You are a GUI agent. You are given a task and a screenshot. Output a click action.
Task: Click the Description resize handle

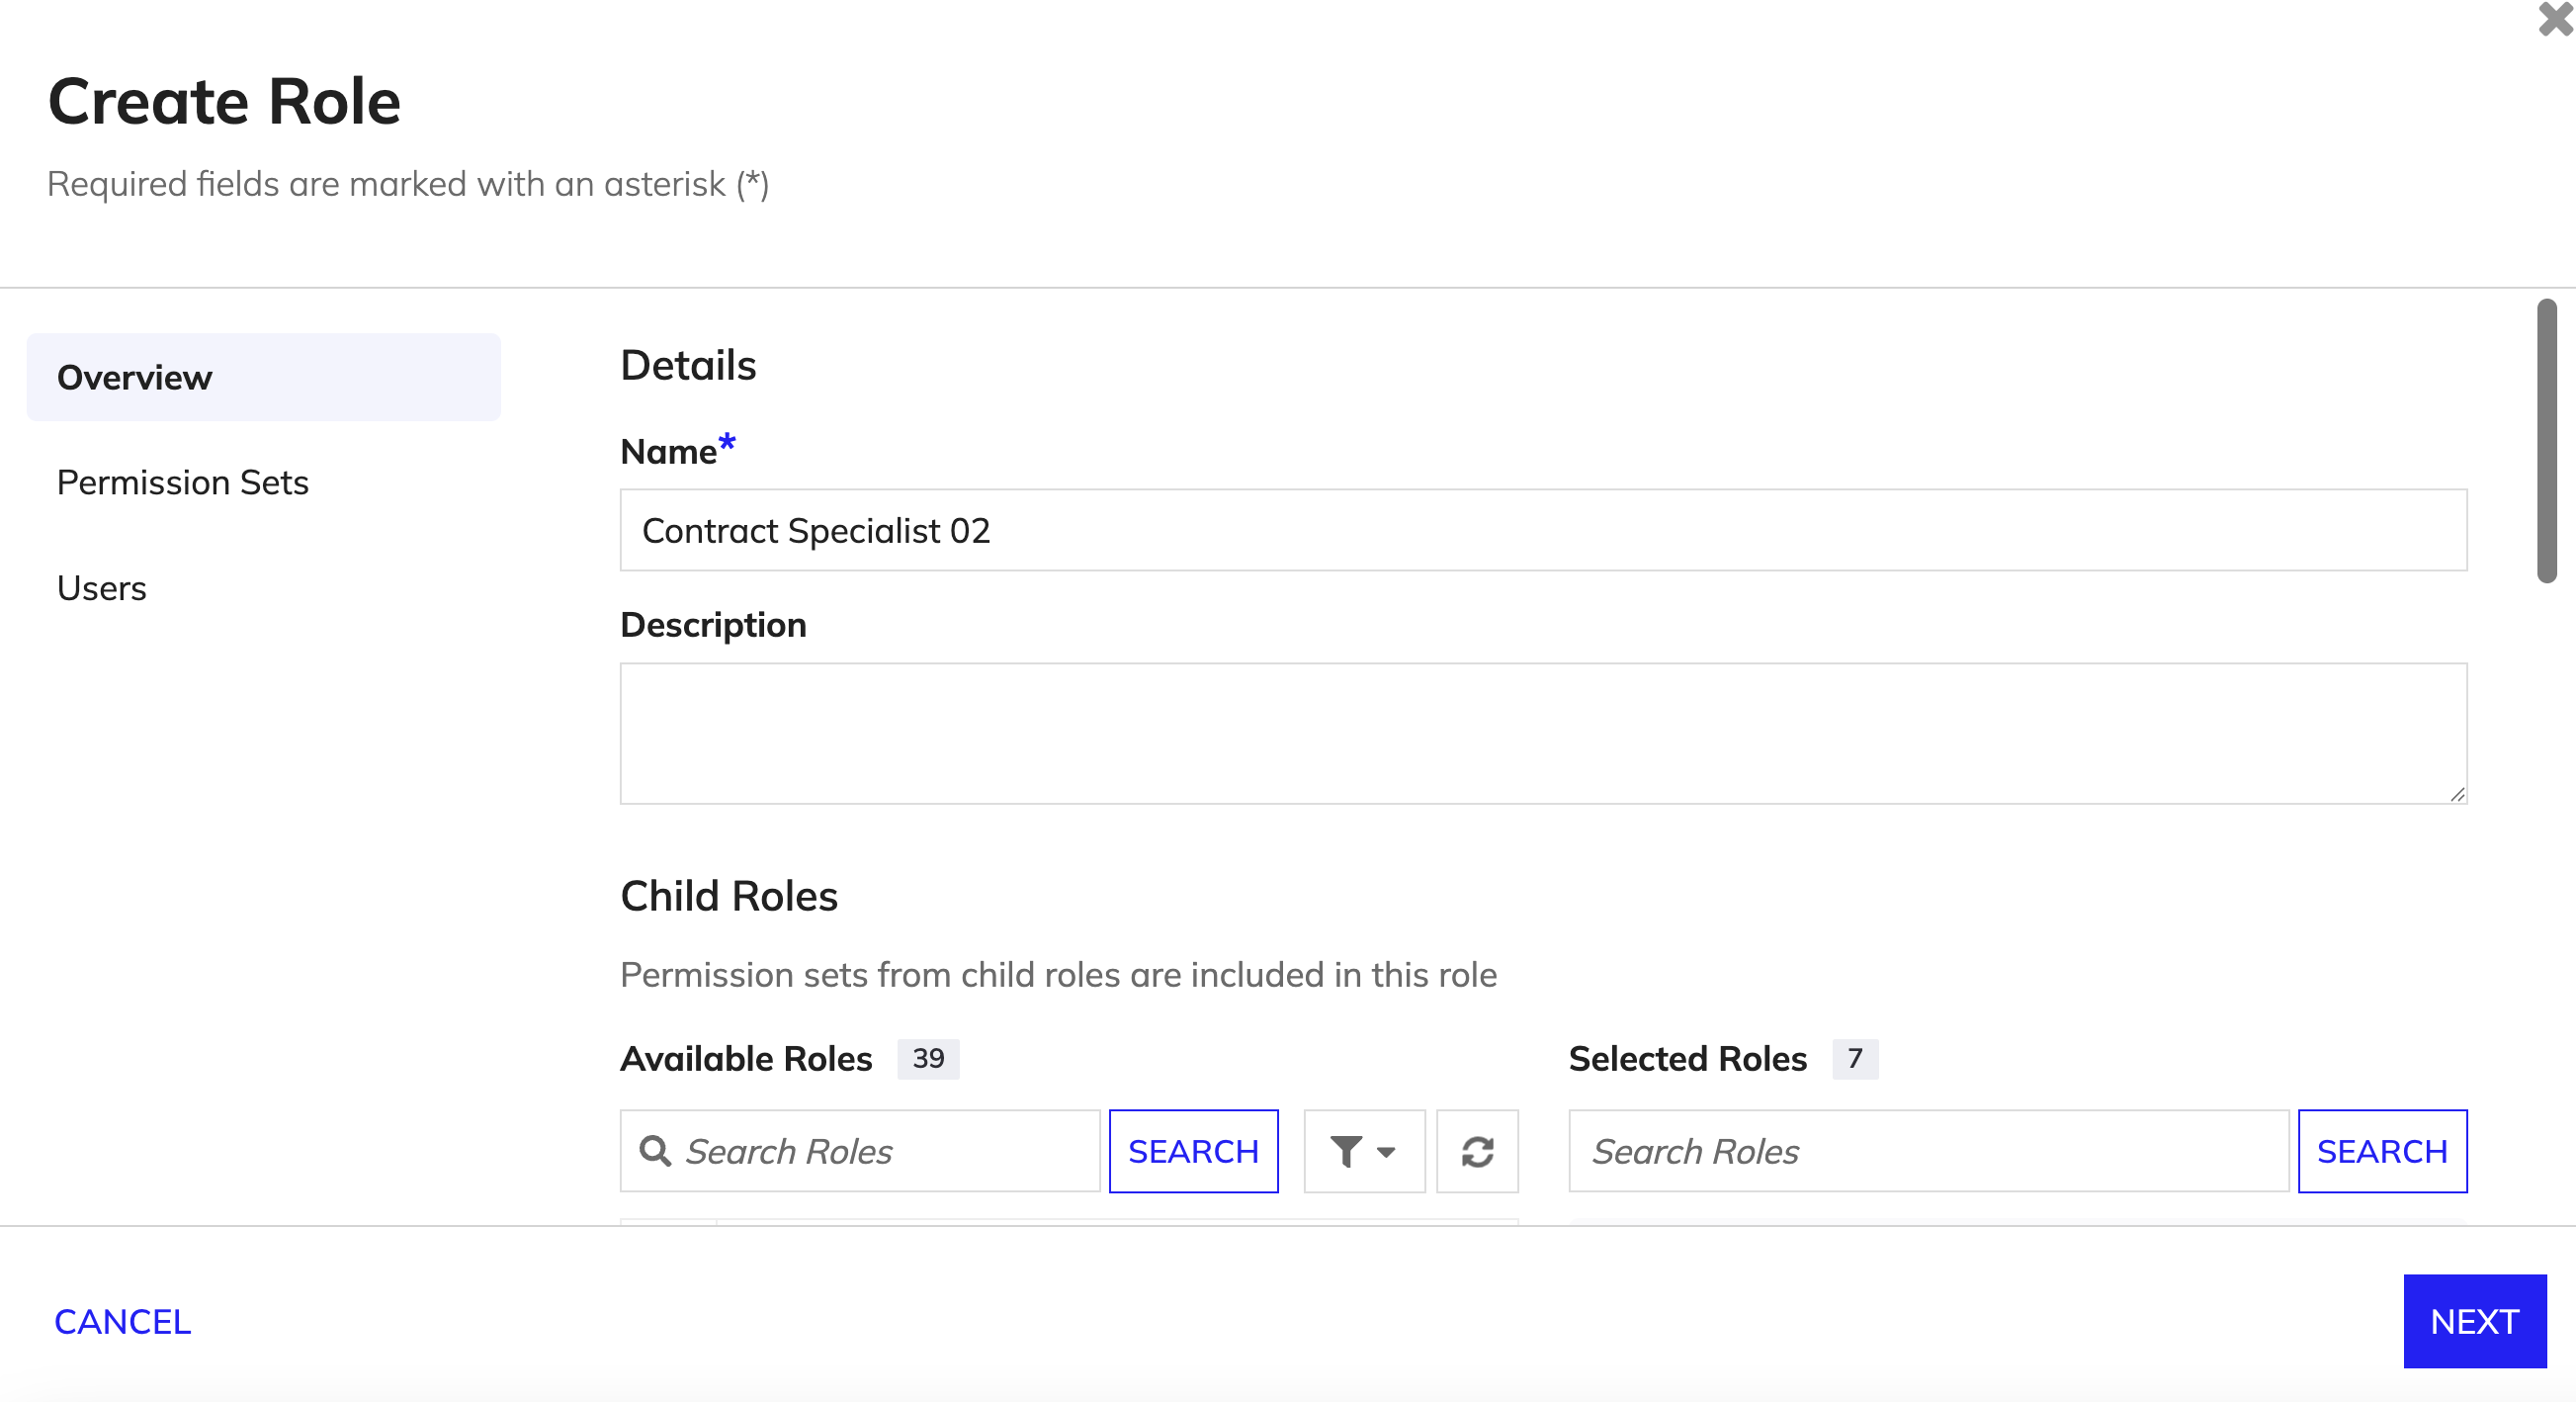click(x=2457, y=794)
